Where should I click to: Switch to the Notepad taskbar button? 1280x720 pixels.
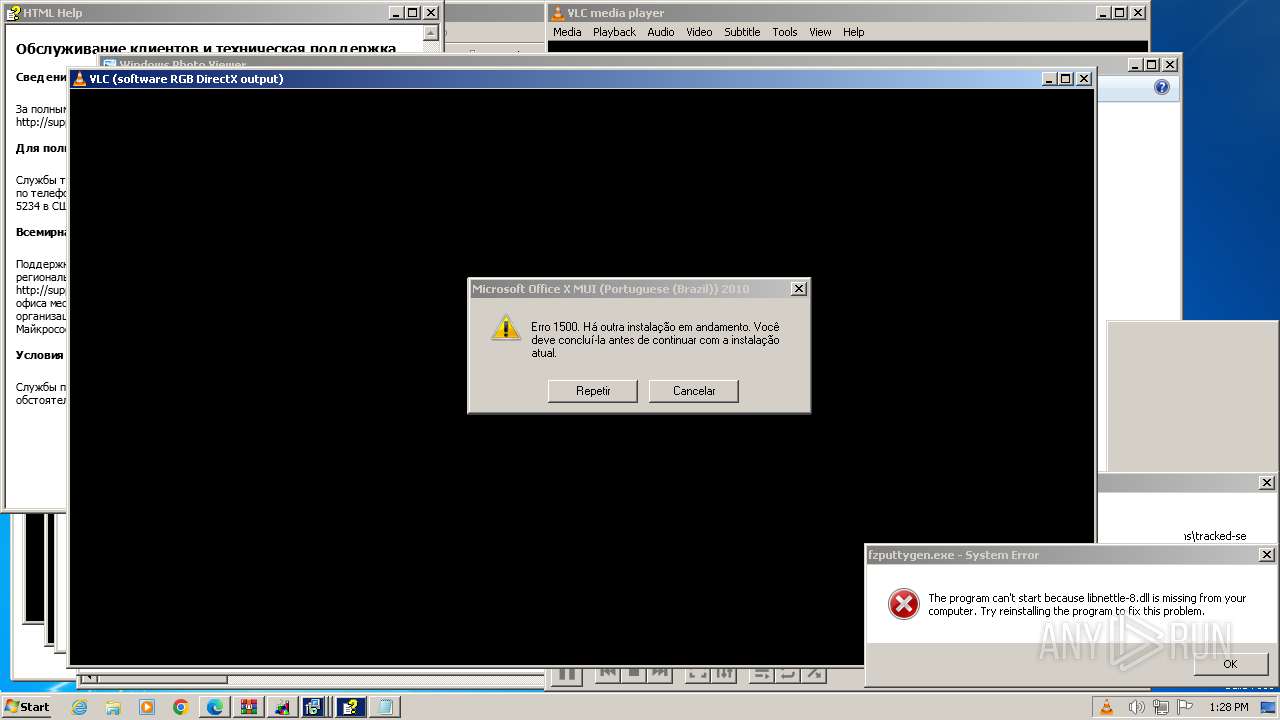(x=384, y=707)
